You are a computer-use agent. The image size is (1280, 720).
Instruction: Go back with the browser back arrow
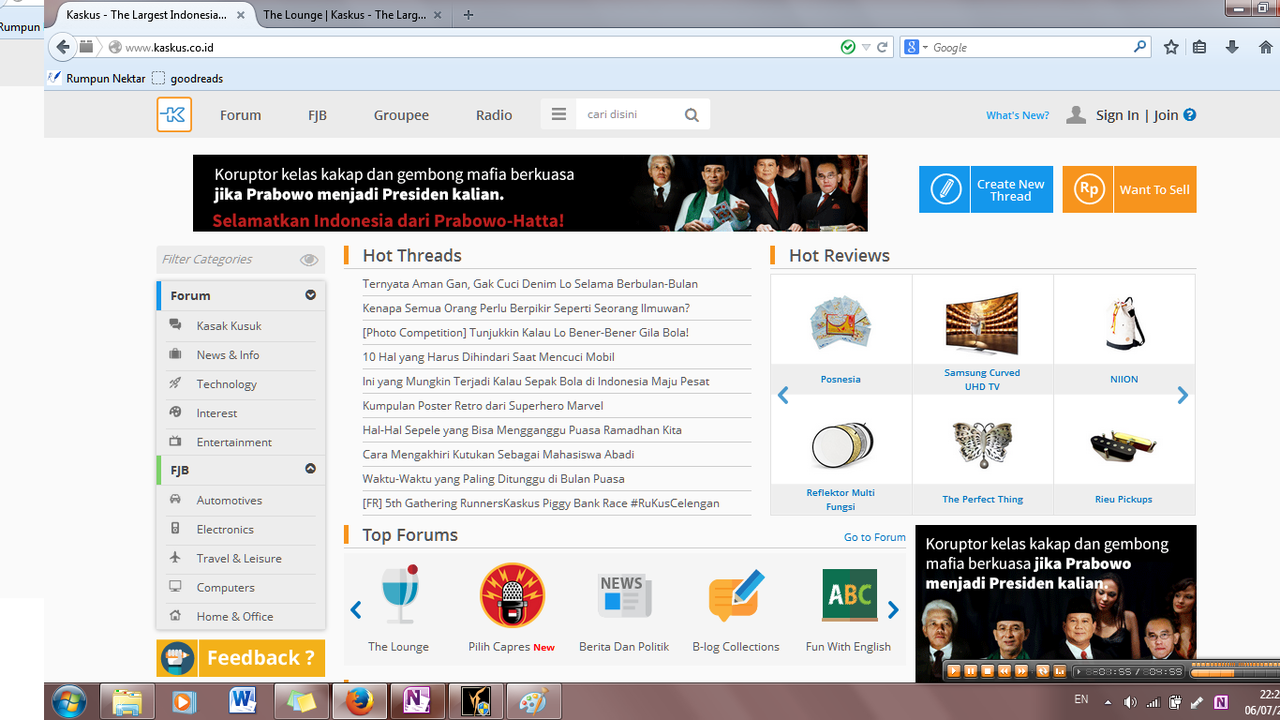click(x=63, y=47)
